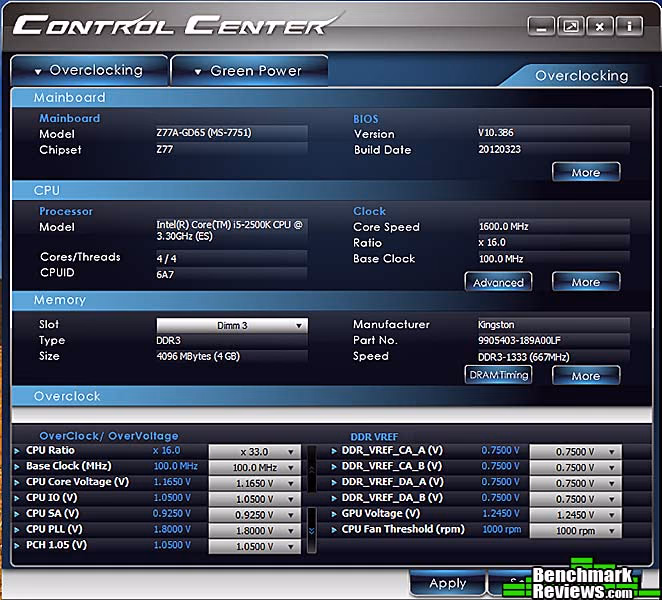Select the part number 9905403-189A00LF
The height and width of the screenshot is (600, 662).
pyautogui.click(x=519, y=340)
